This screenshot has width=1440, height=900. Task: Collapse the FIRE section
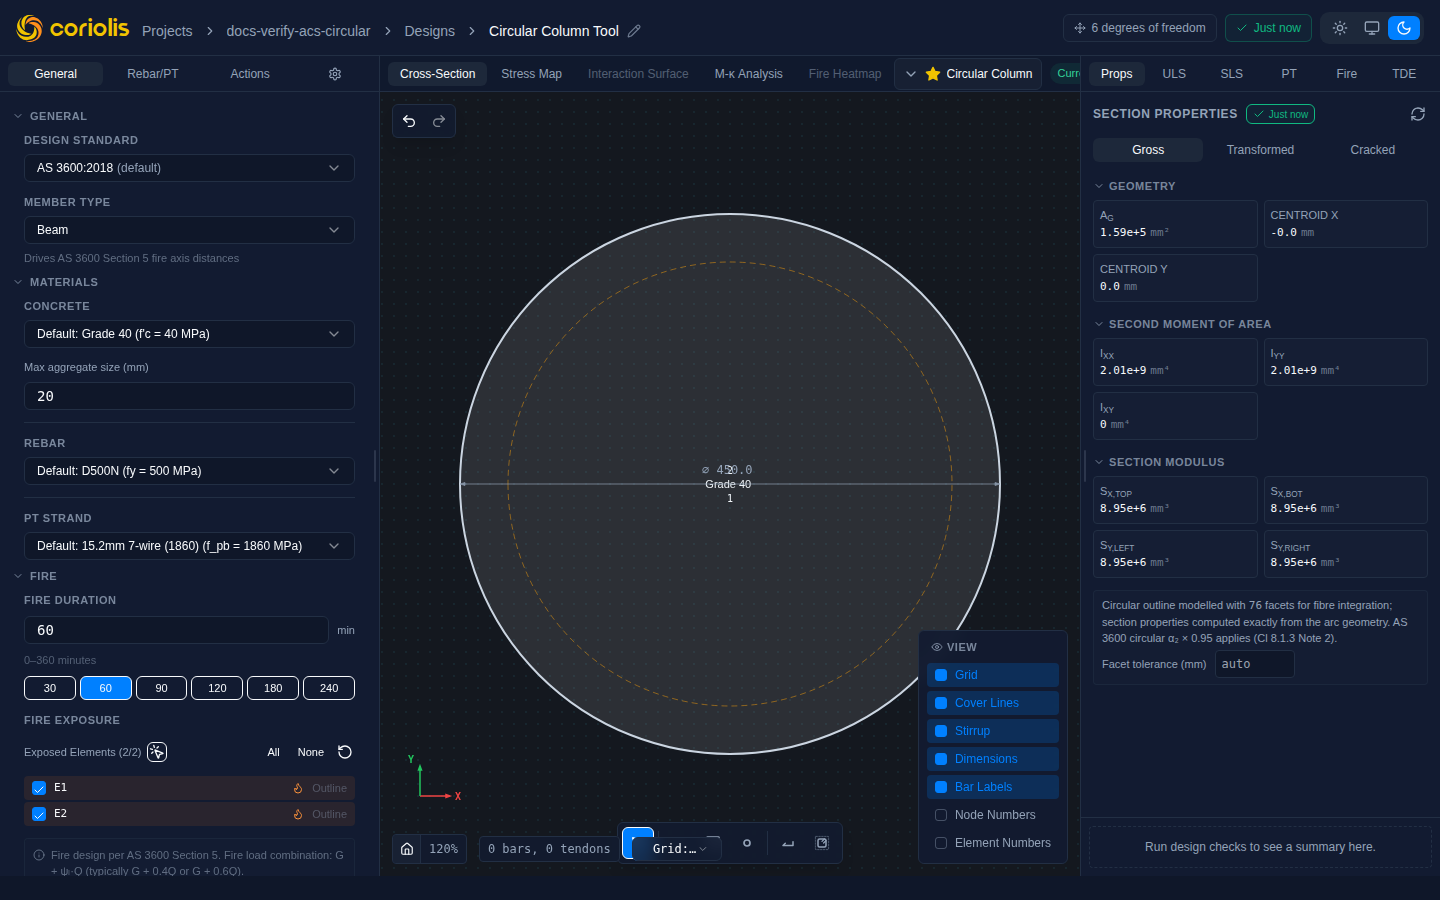pos(36,576)
